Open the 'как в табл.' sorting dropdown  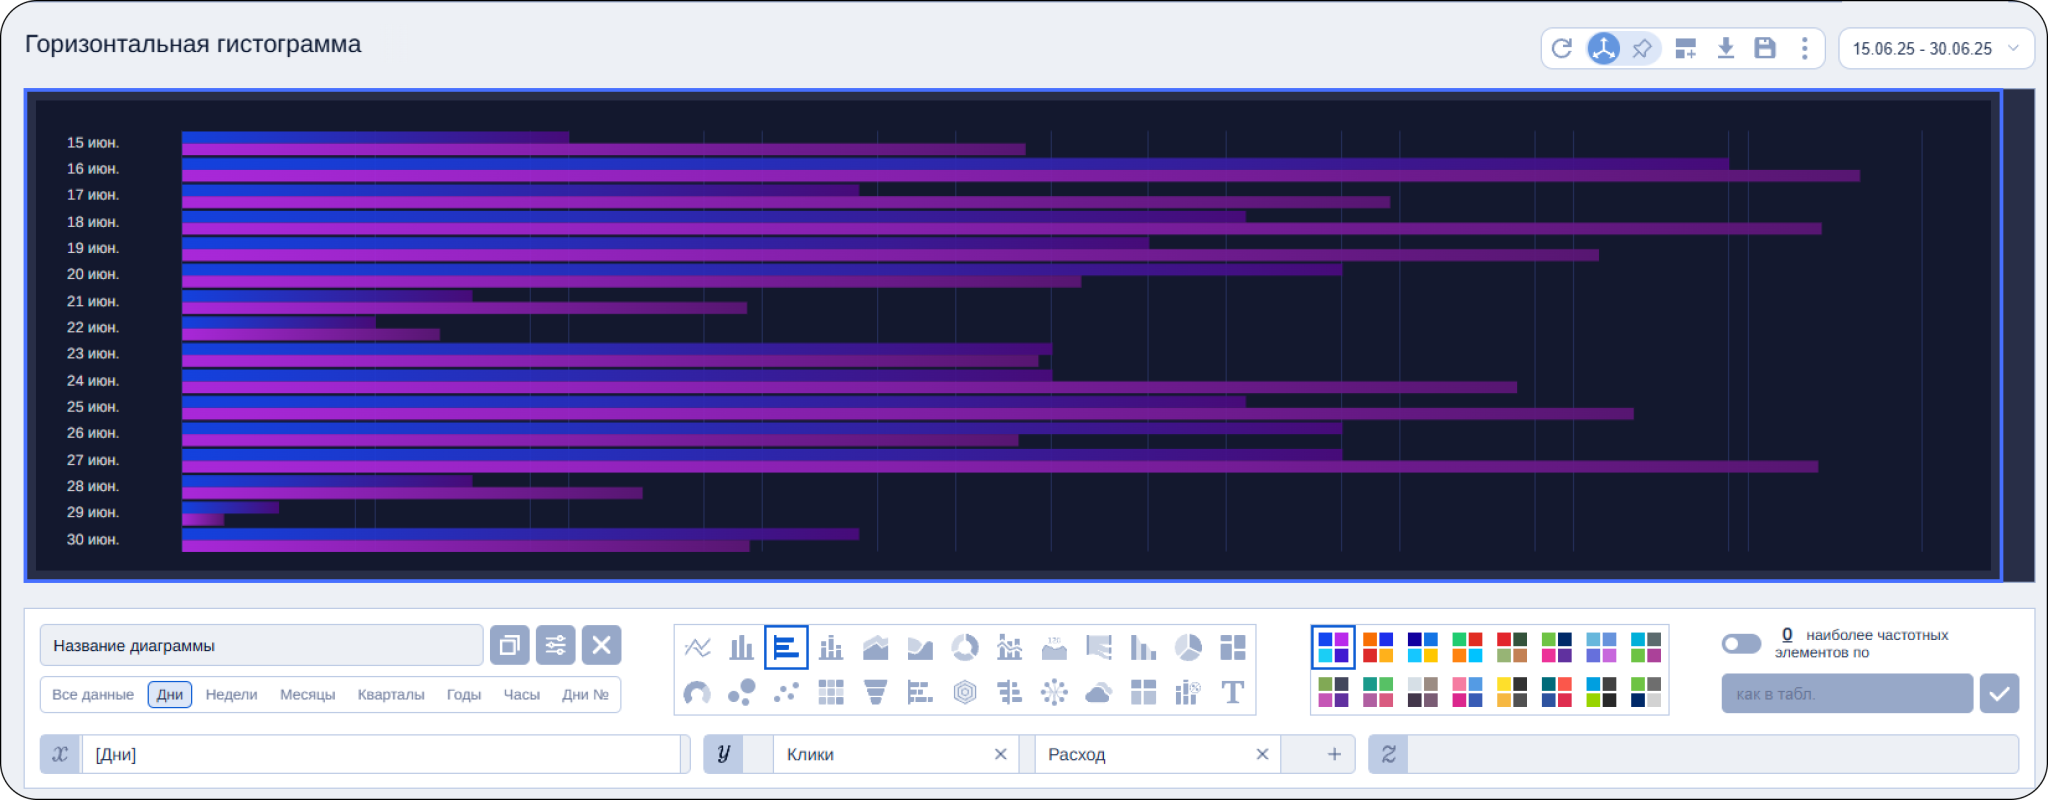tap(1846, 694)
